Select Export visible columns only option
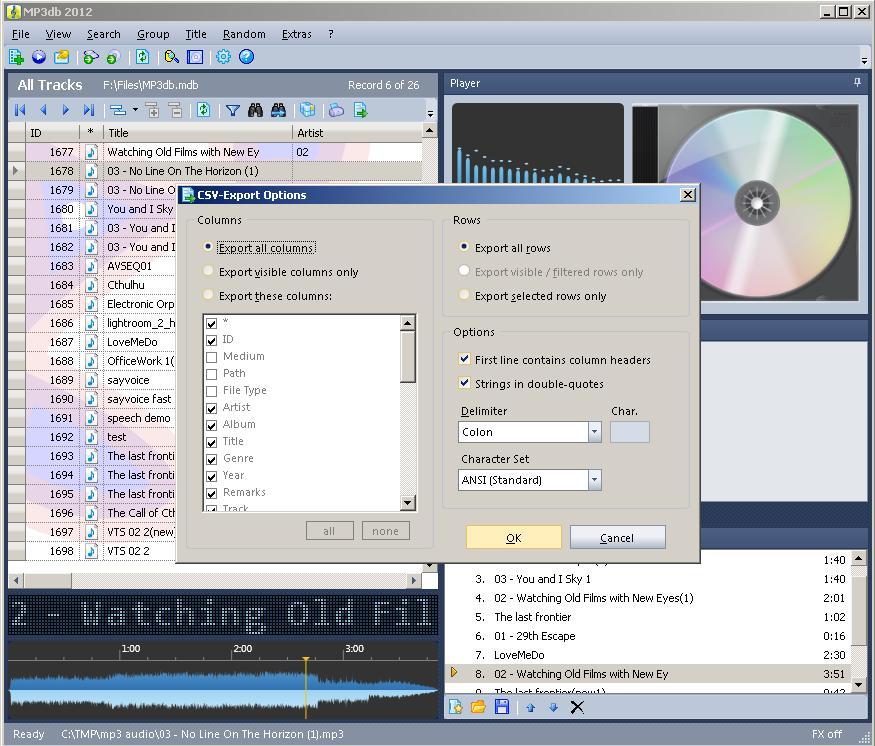875x746 pixels. click(208, 271)
